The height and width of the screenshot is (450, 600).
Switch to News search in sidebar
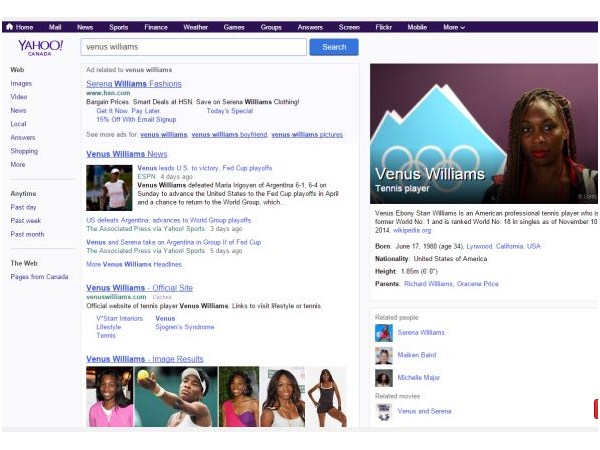(18, 111)
